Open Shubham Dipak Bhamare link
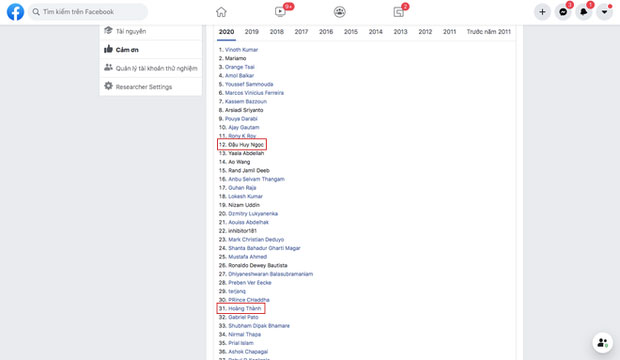Viewport: 620px width, 360px height. [x=259, y=326]
